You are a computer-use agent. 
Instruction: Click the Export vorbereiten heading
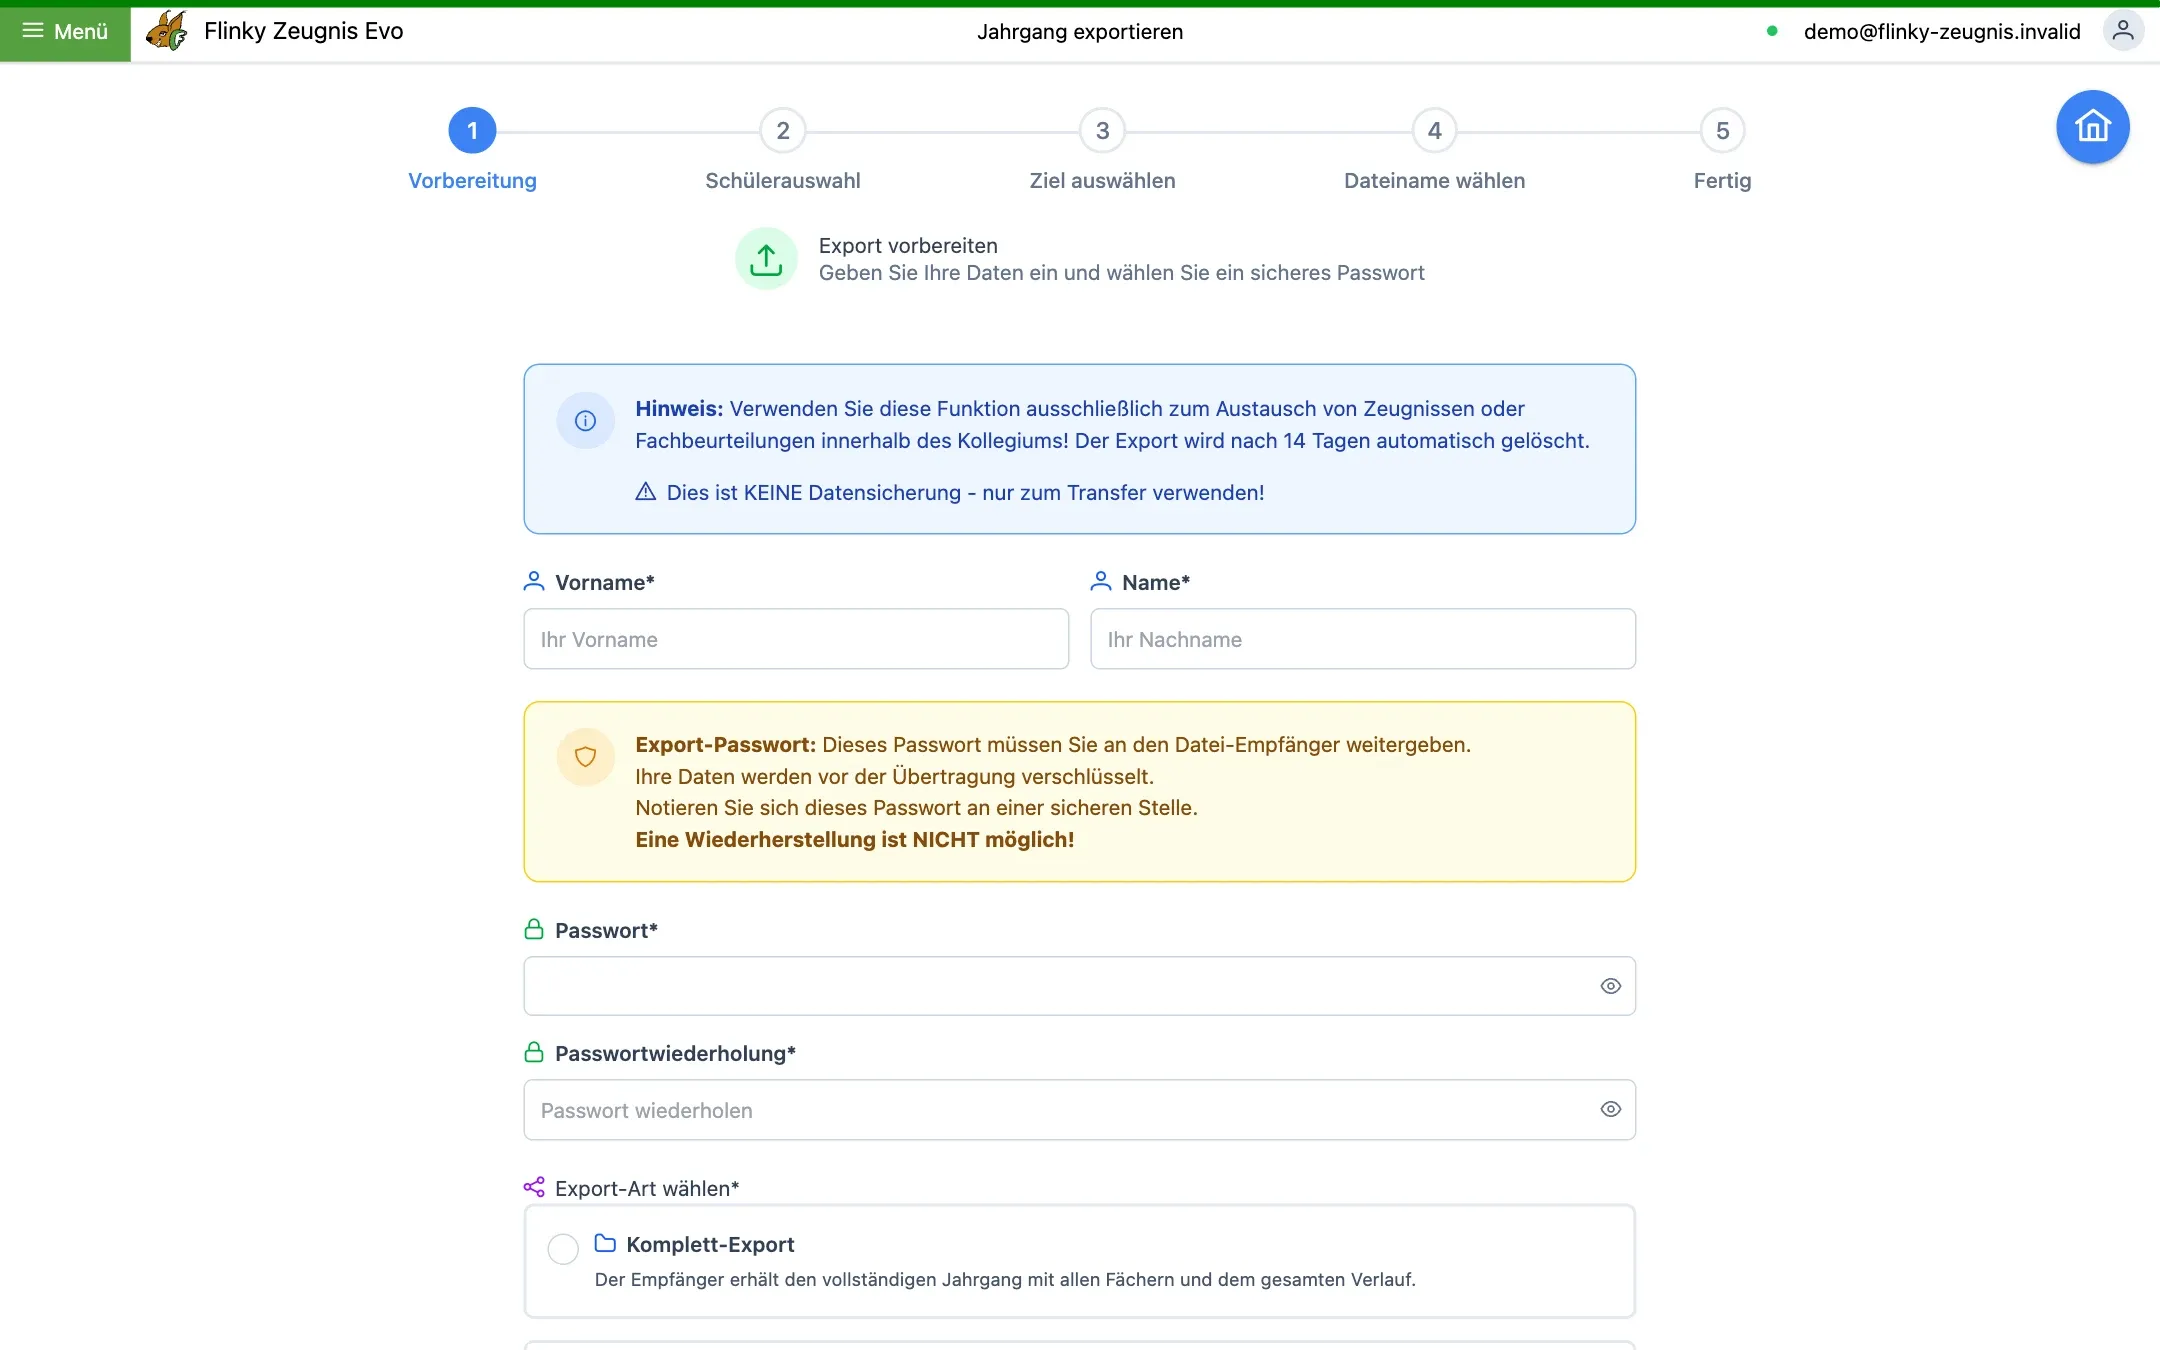908,245
